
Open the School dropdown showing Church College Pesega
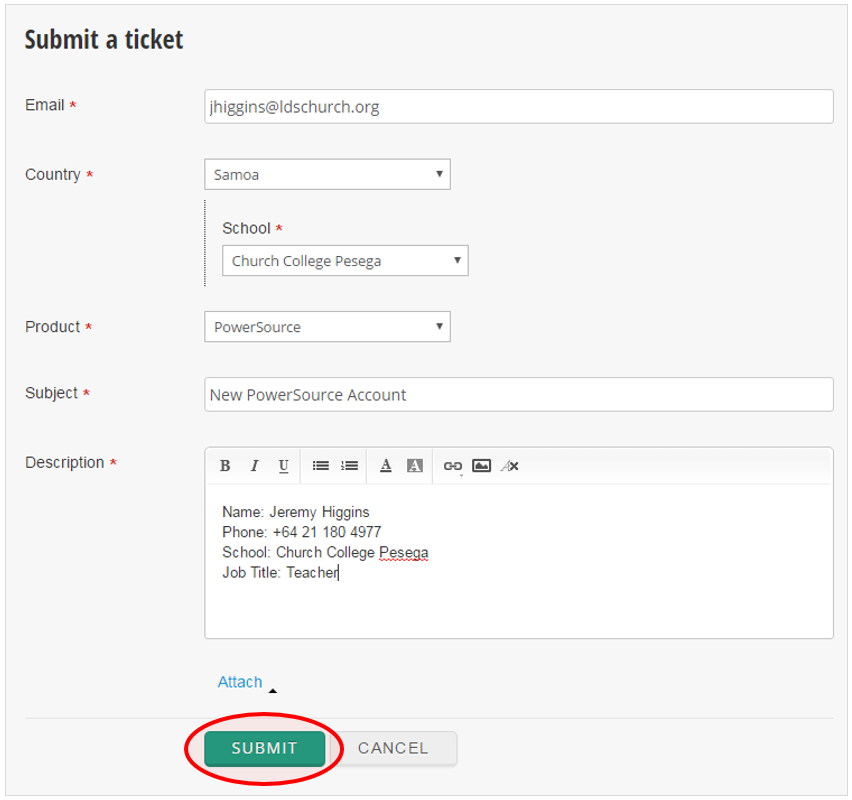(x=345, y=261)
